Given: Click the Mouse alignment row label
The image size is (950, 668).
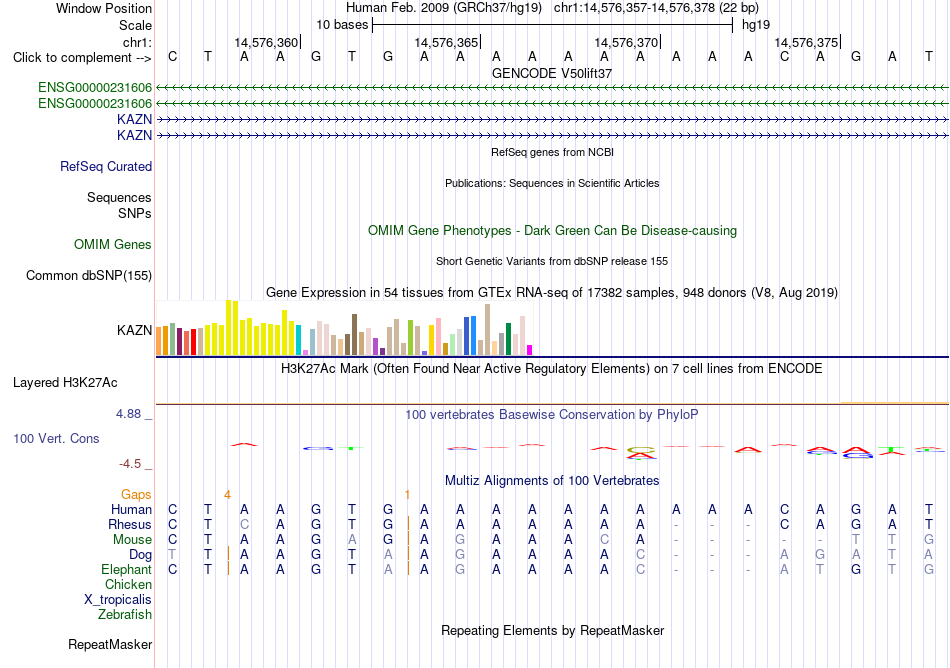Looking at the screenshot, I should pyautogui.click(x=133, y=540).
